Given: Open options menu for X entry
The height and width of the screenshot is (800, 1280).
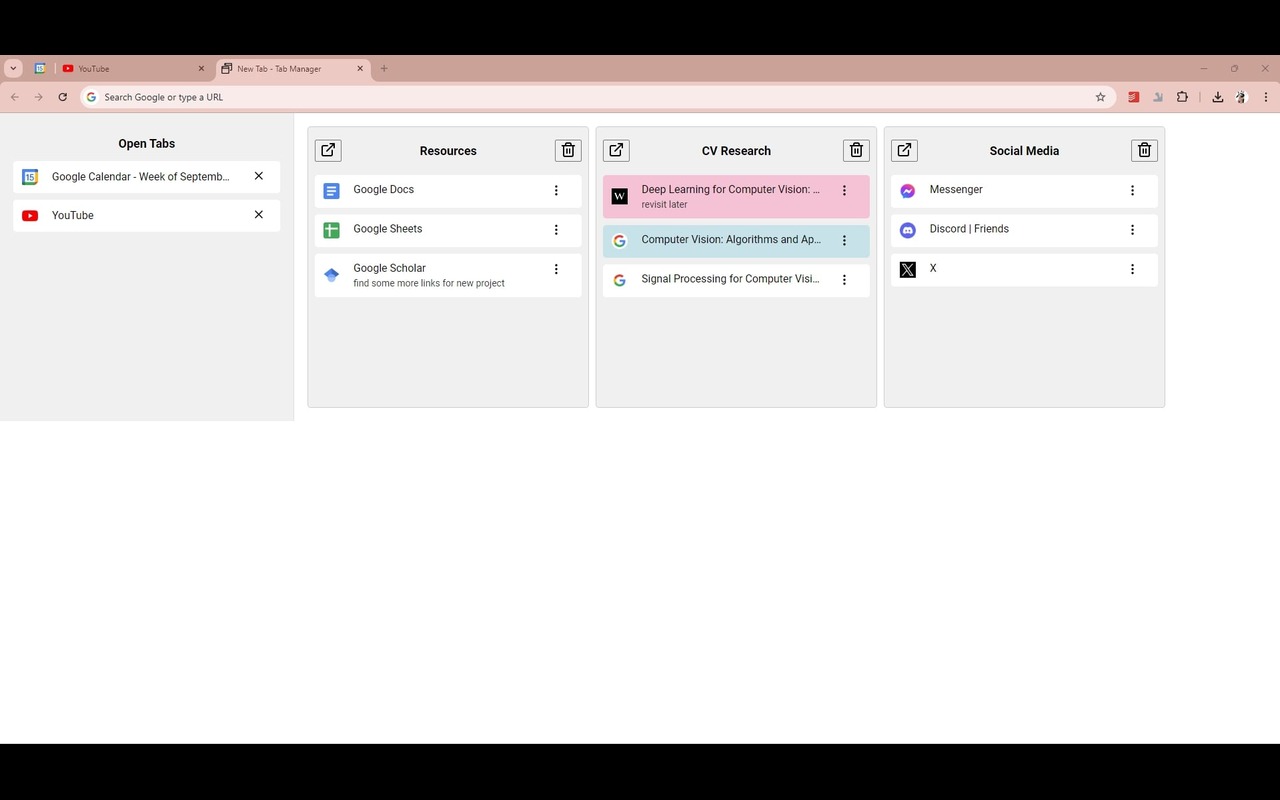Looking at the screenshot, I should click(x=1132, y=269).
